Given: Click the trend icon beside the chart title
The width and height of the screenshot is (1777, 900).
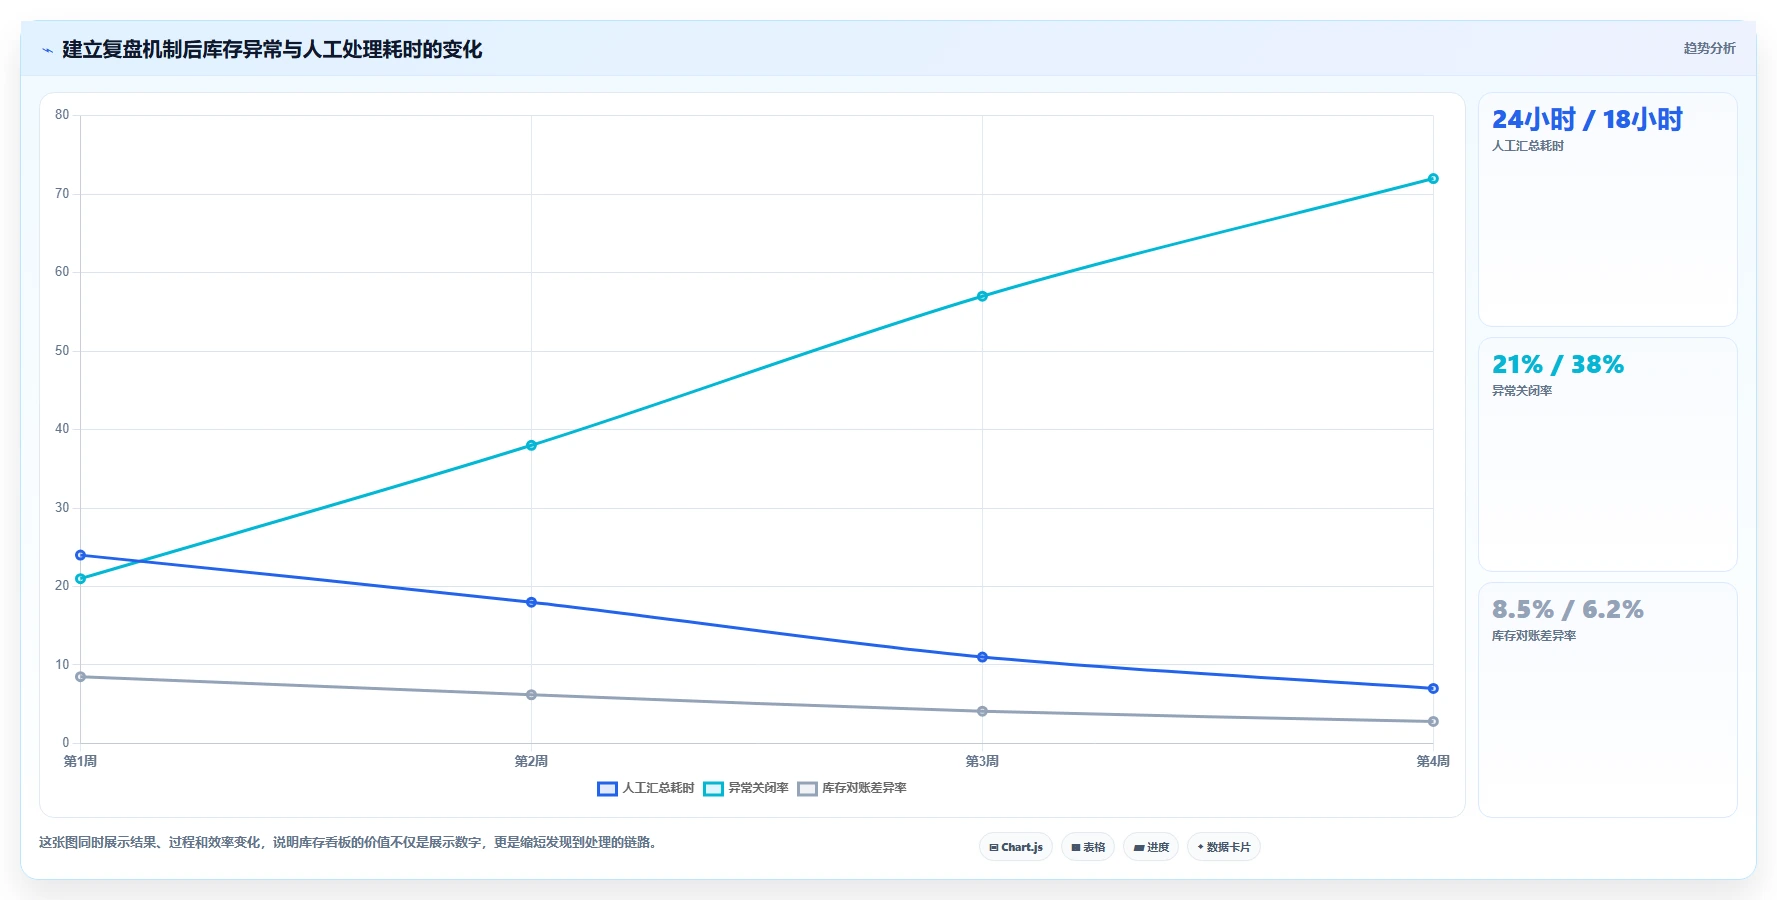Looking at the screenshot, I should pos(47,50).
